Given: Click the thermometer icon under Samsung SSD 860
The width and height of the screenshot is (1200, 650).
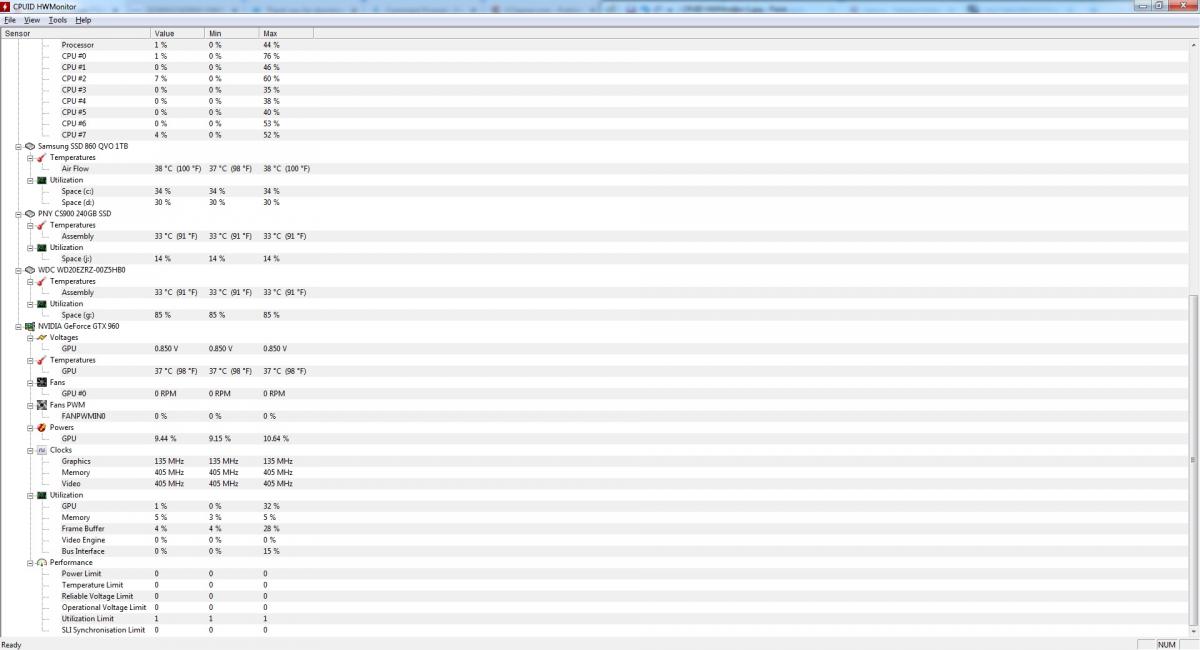Looking at the screenshot, I should (x=42, y=157).
